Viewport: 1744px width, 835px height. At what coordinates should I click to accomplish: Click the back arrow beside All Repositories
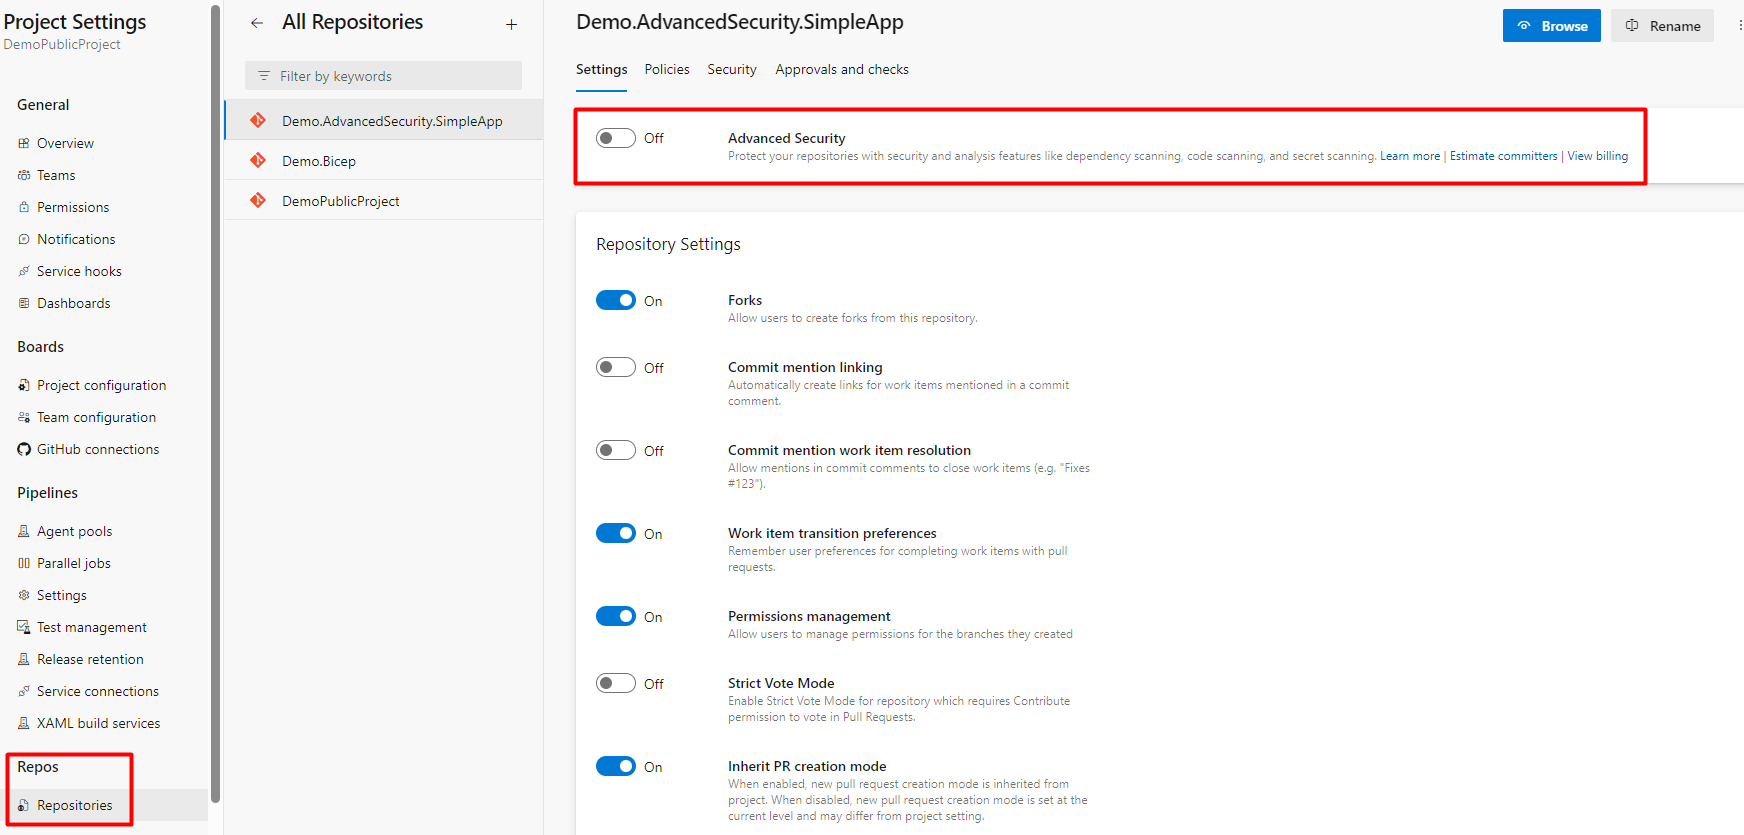[x=257, y=23]
